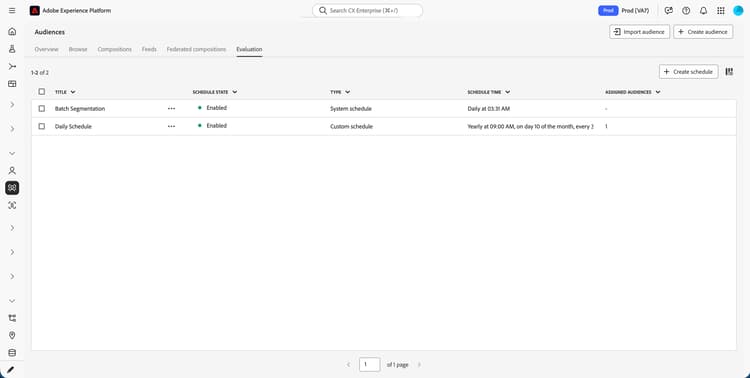750x378 pixels.
Task: Open the Title column sort dropdown
Action: [73, 92]
